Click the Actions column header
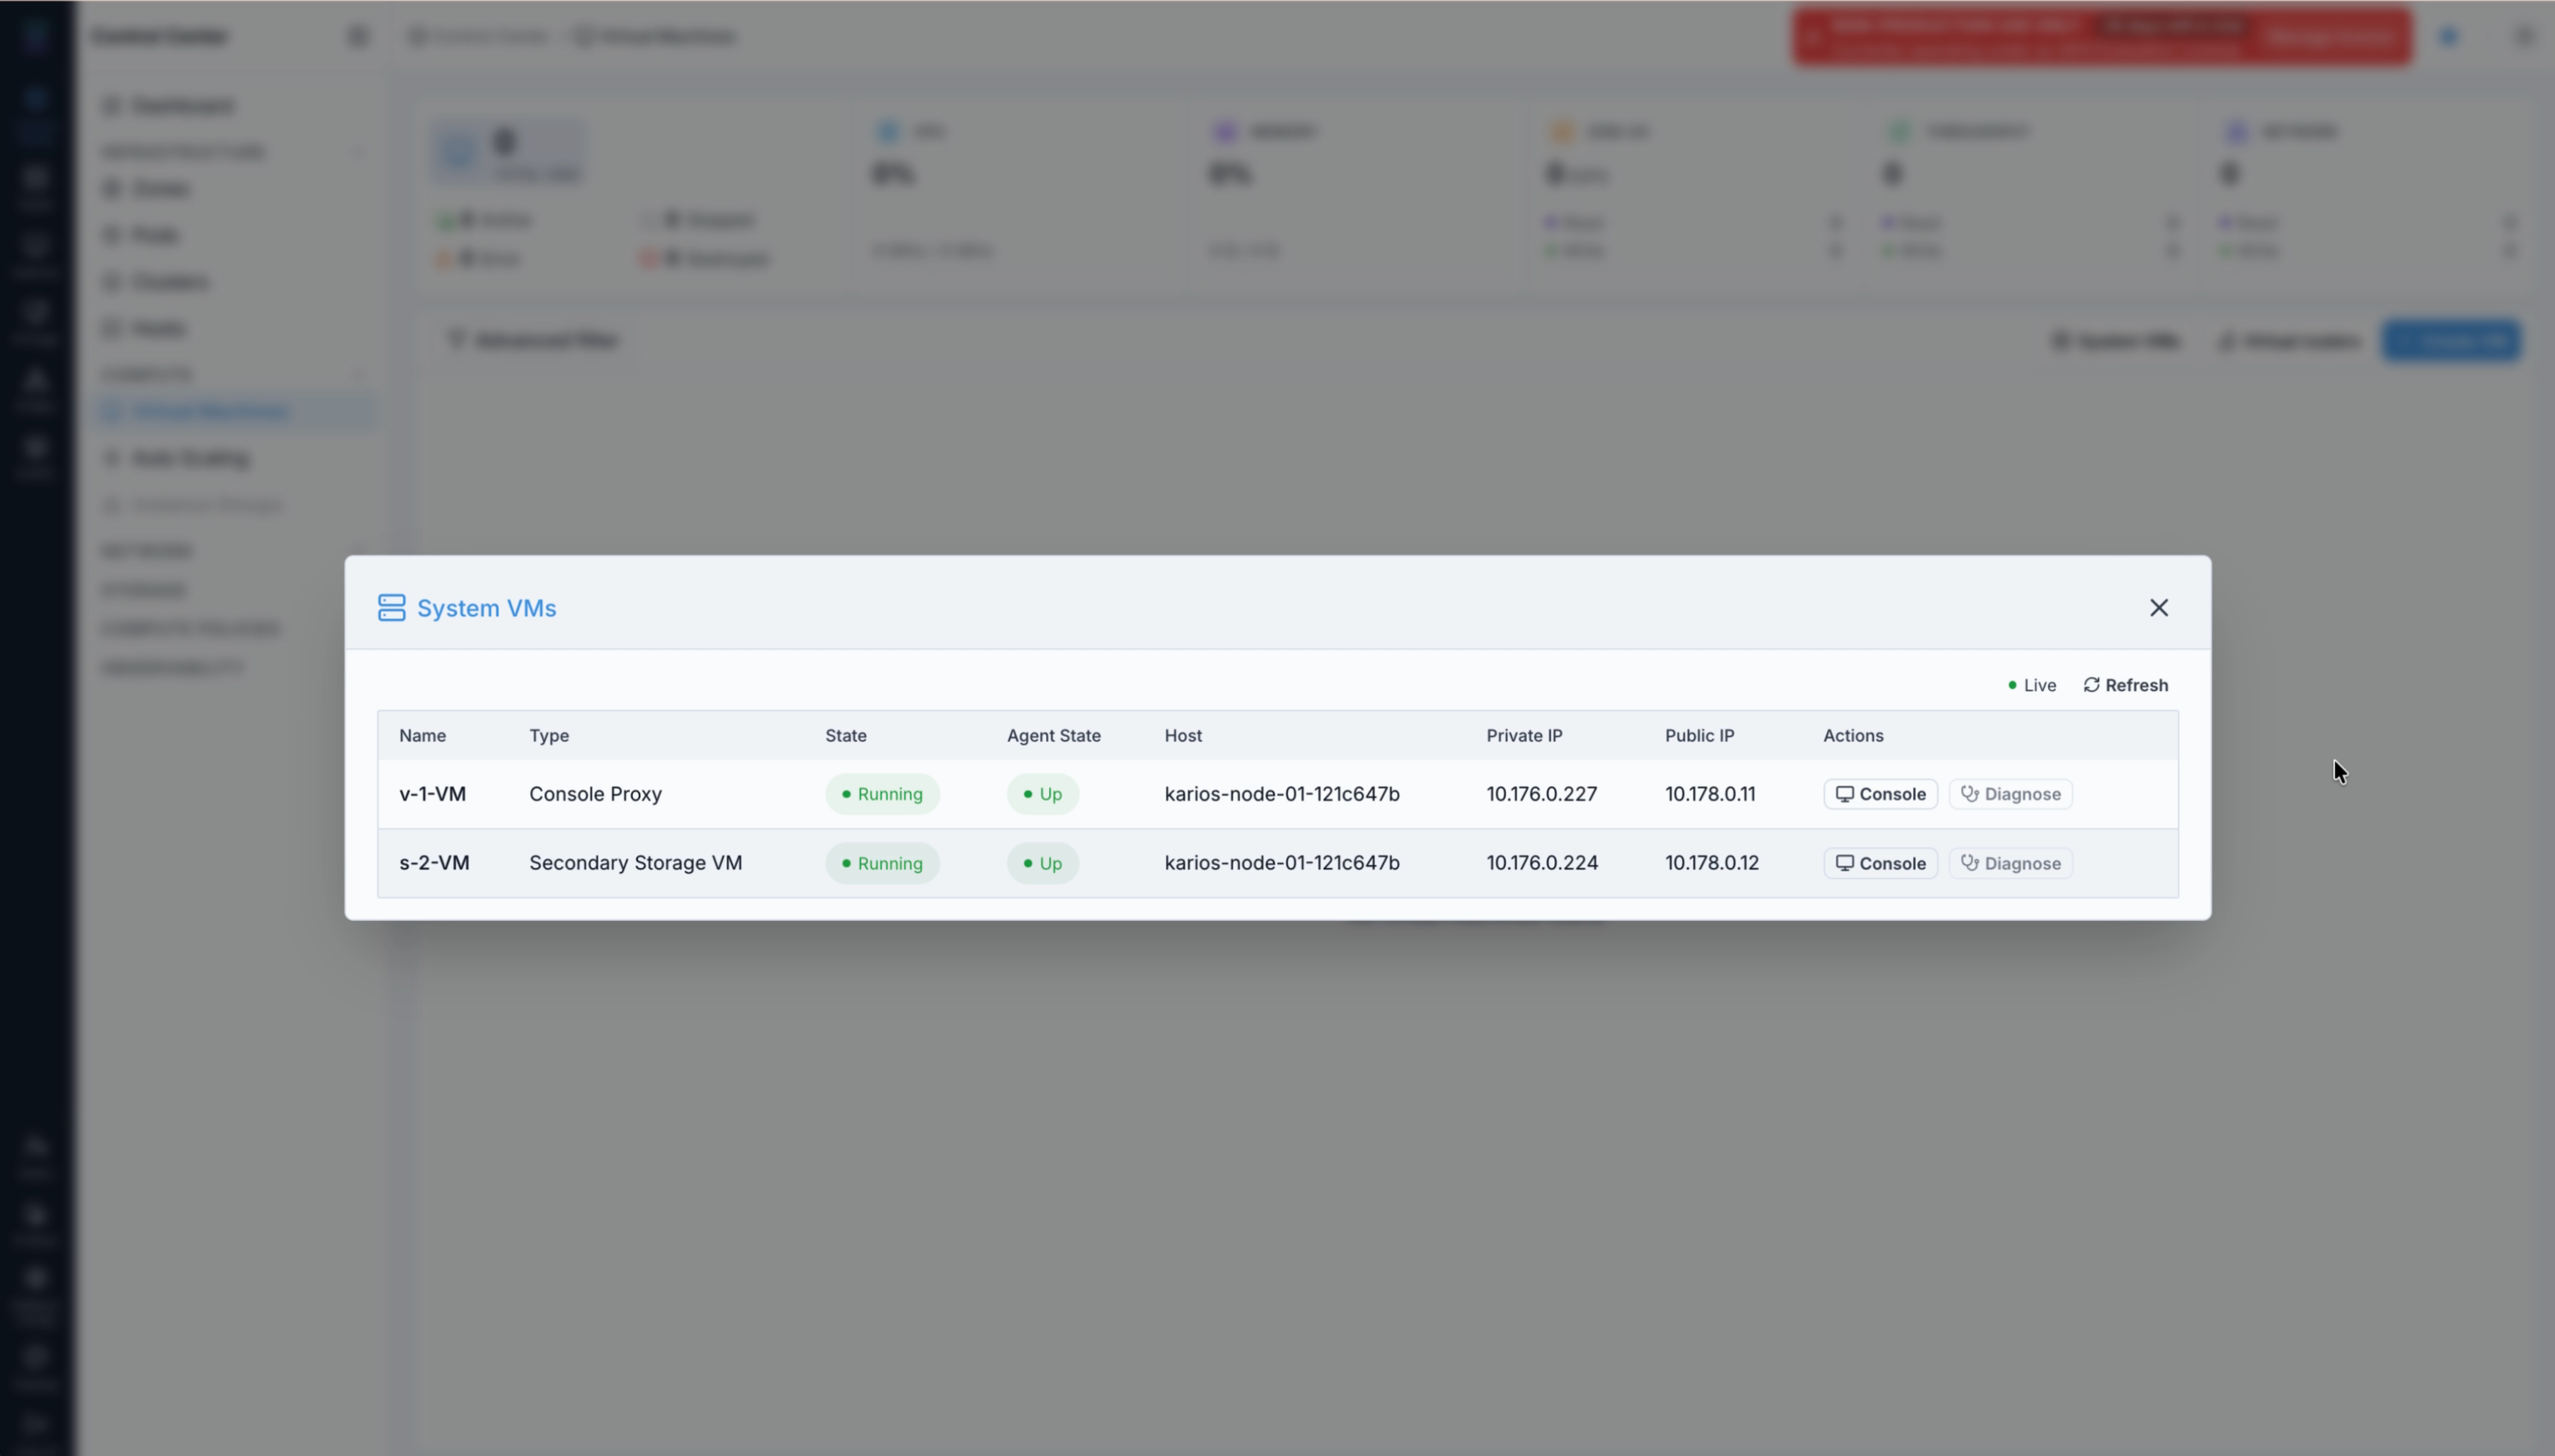This screenshot has width=2555, height=1456. 1853,735
